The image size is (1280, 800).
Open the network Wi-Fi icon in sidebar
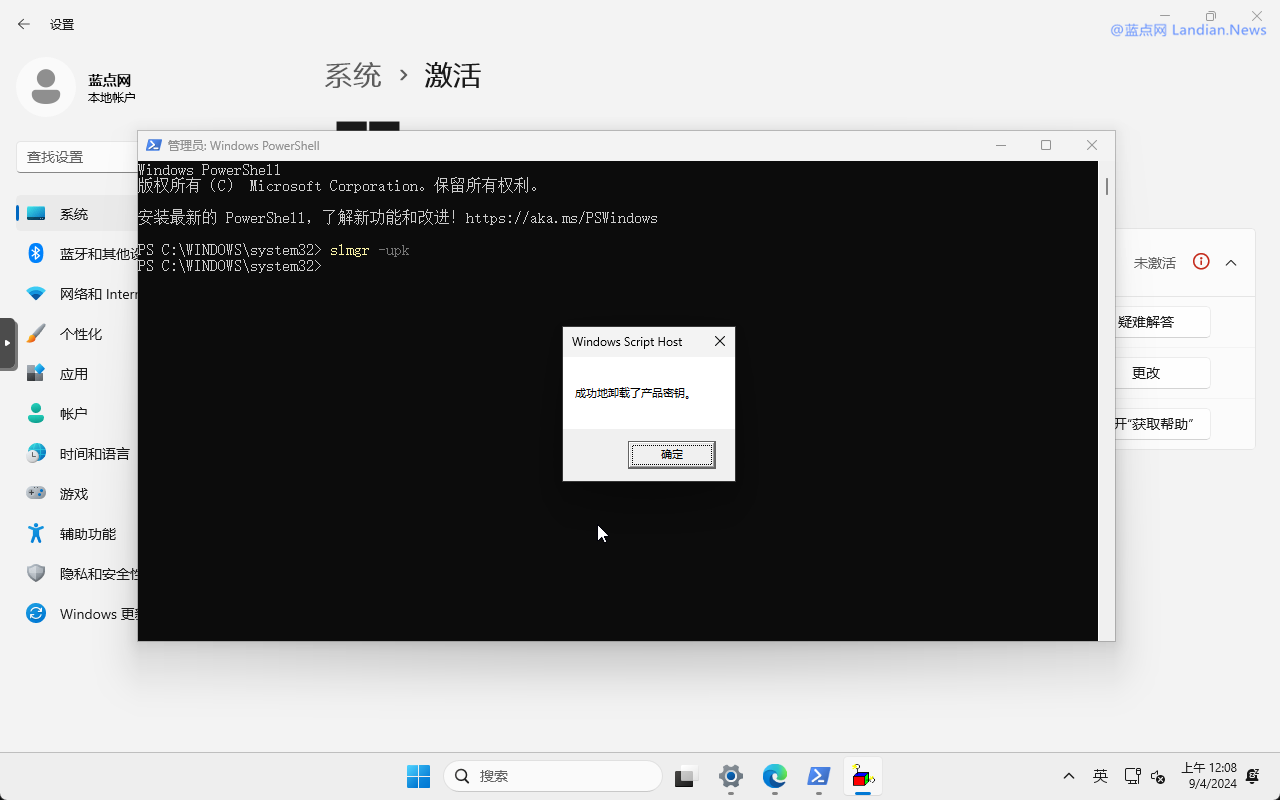pos(36,294)
